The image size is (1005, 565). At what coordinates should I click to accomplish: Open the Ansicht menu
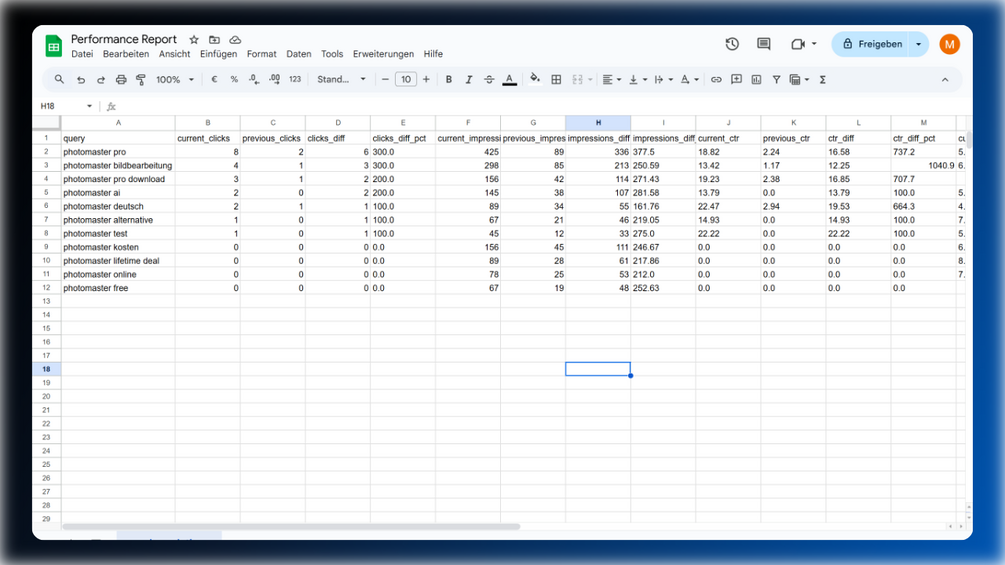(174, 54)
